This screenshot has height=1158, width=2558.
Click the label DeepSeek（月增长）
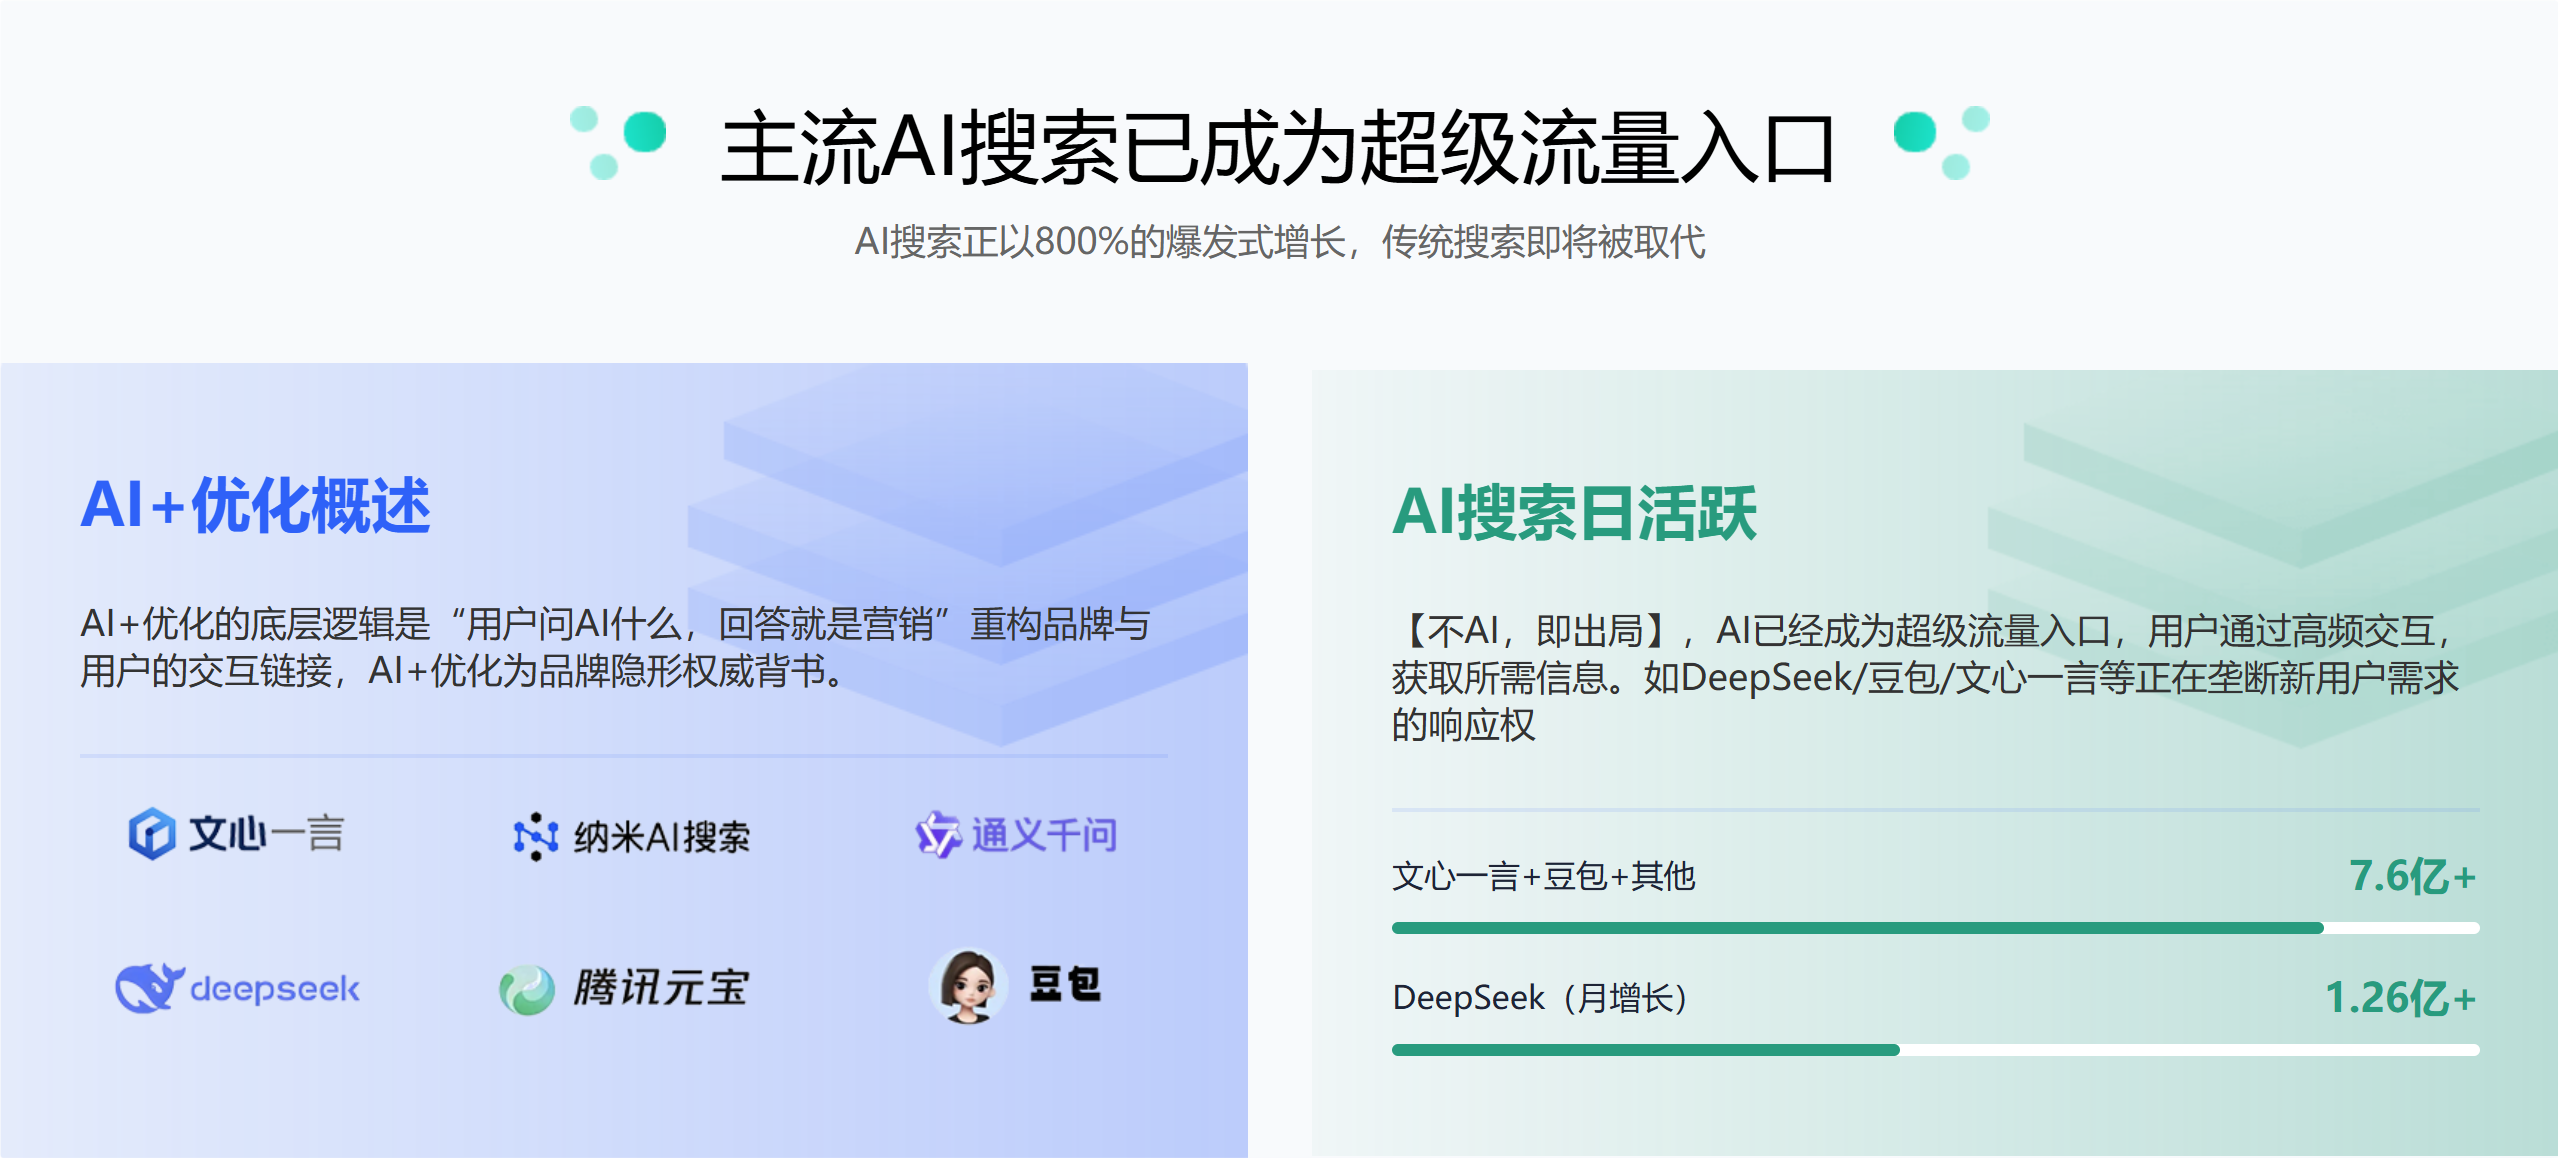[1541, 998]
